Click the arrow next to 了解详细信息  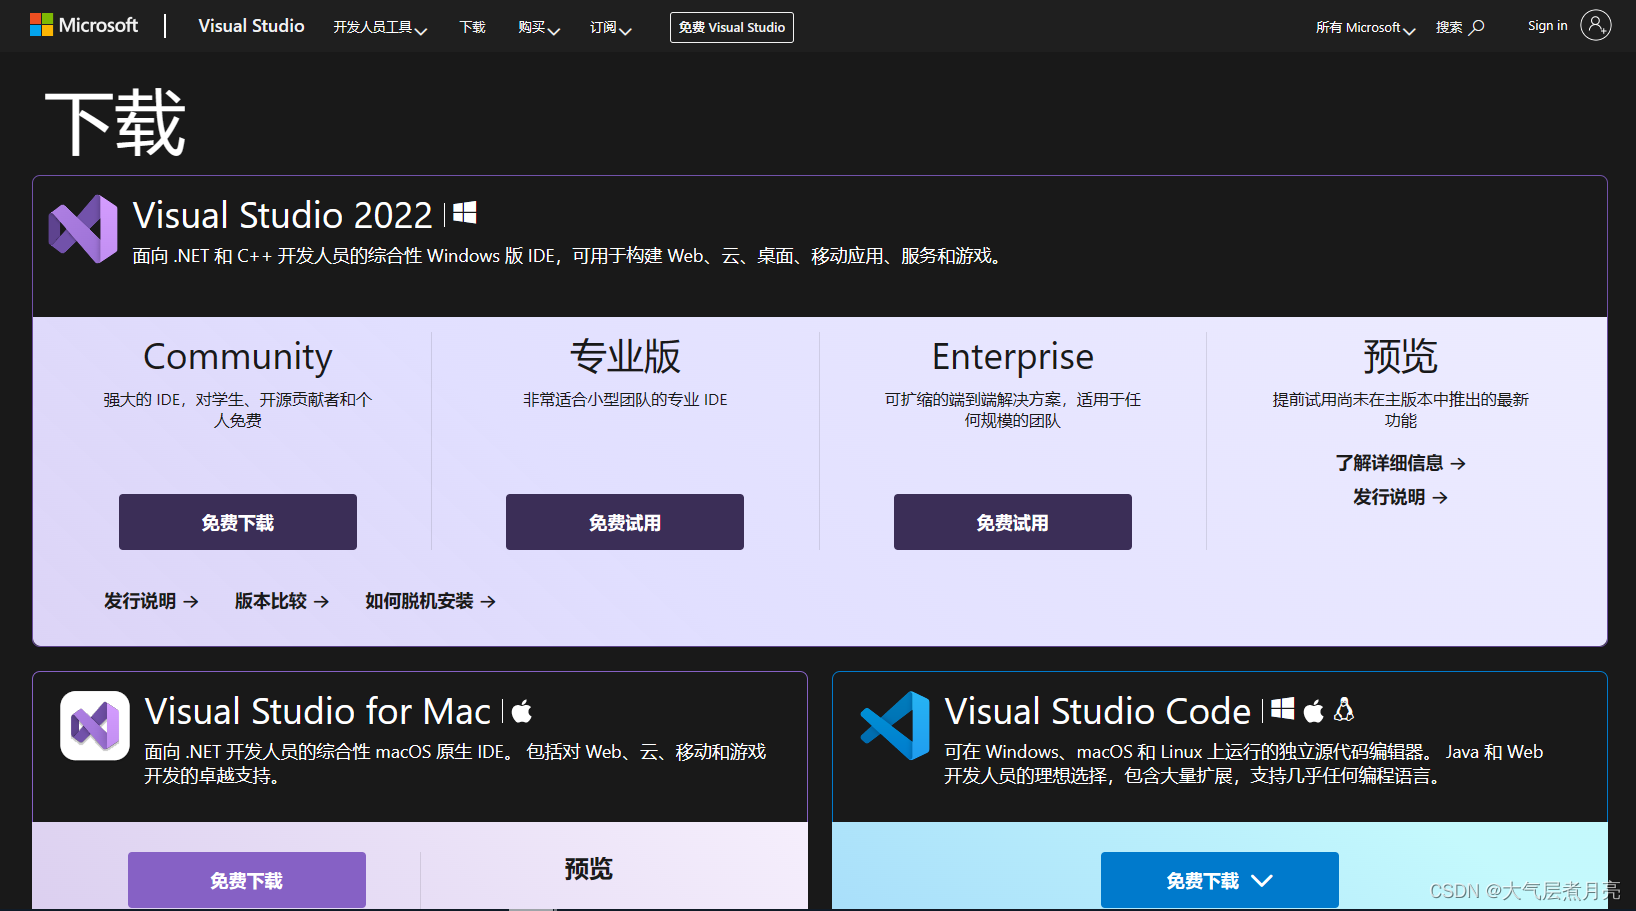pos(1458,464)
